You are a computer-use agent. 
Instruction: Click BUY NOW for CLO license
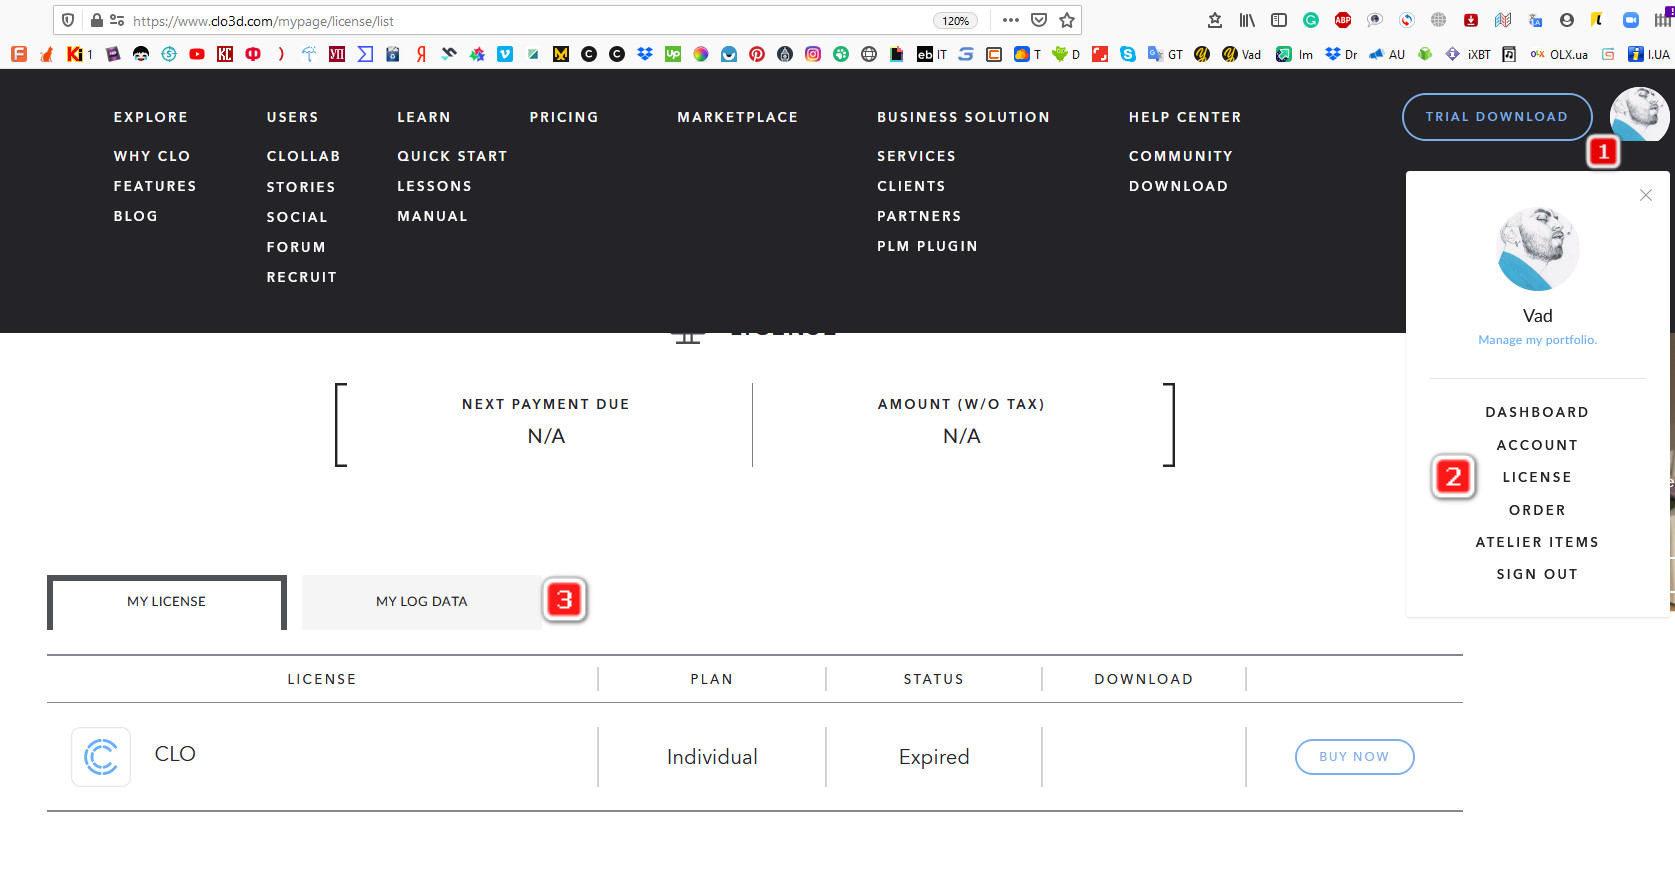[x=1354, y=757]
